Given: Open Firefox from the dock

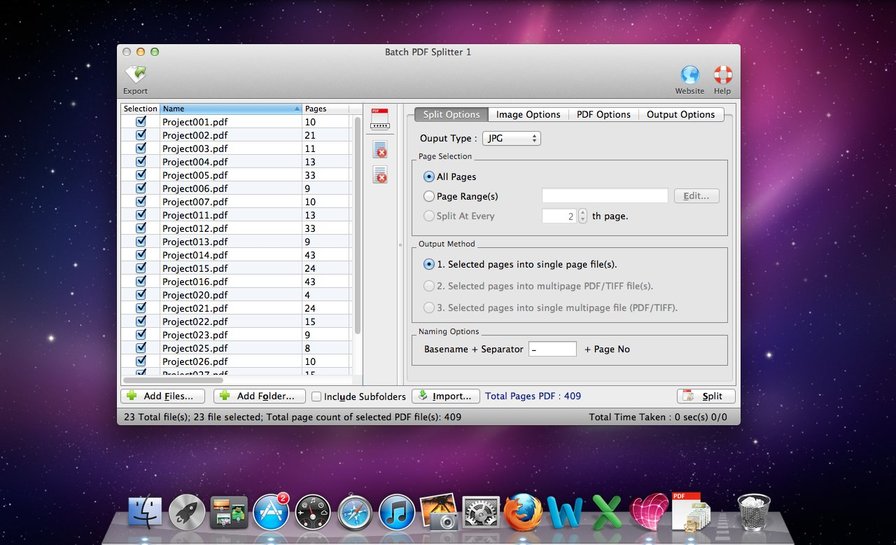Looking at the screenshot, I should coord(522,511).
